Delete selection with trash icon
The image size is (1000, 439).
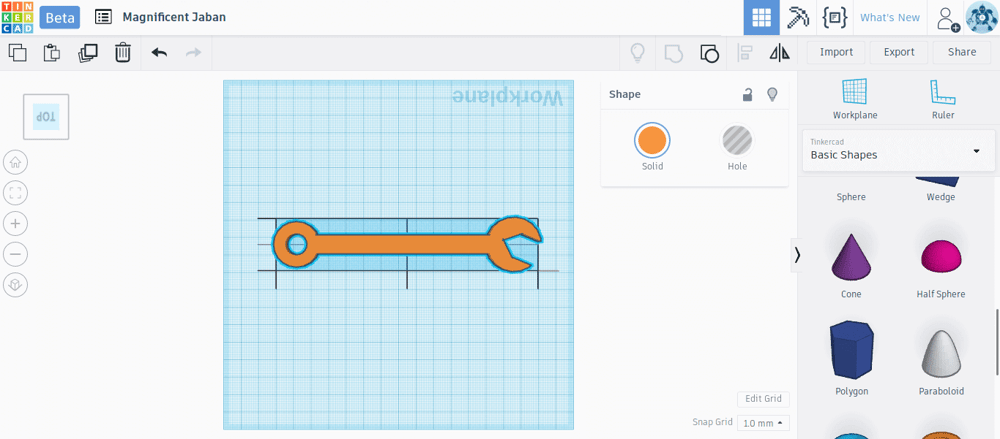[122, 52]
